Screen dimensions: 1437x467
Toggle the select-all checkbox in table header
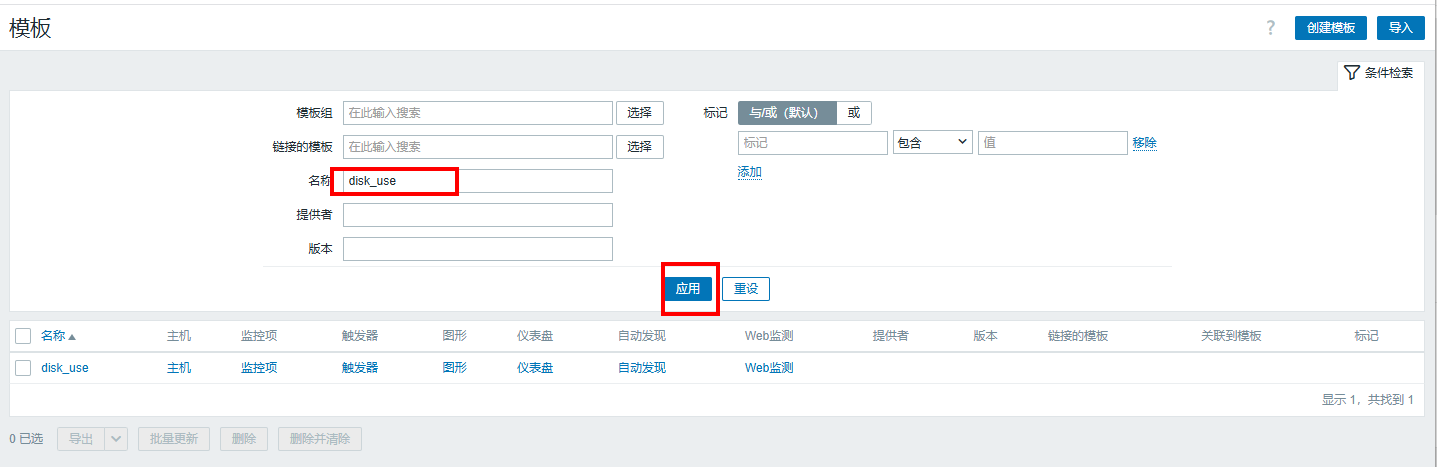[23, 336]
